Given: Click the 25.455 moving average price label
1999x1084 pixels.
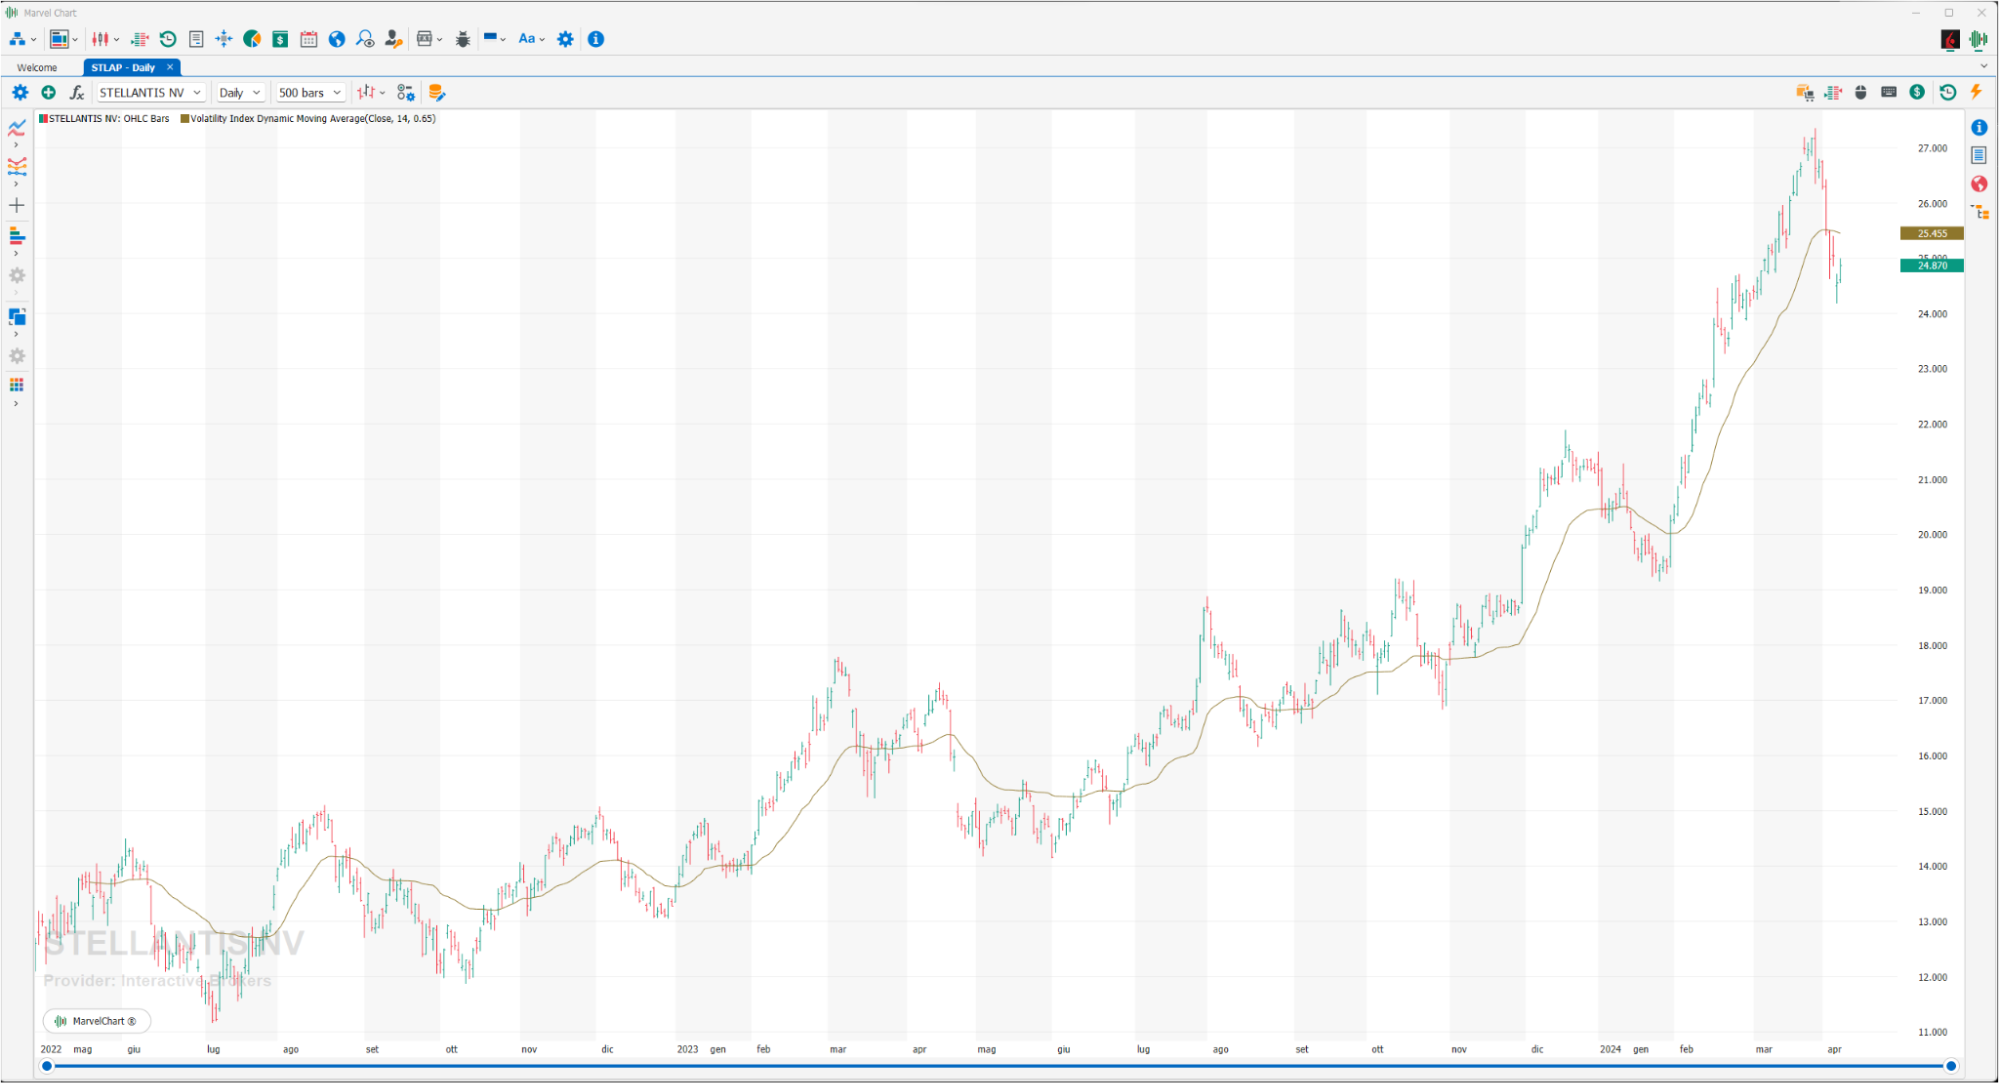Looking at the screenshot, I should pos(1932,233).
